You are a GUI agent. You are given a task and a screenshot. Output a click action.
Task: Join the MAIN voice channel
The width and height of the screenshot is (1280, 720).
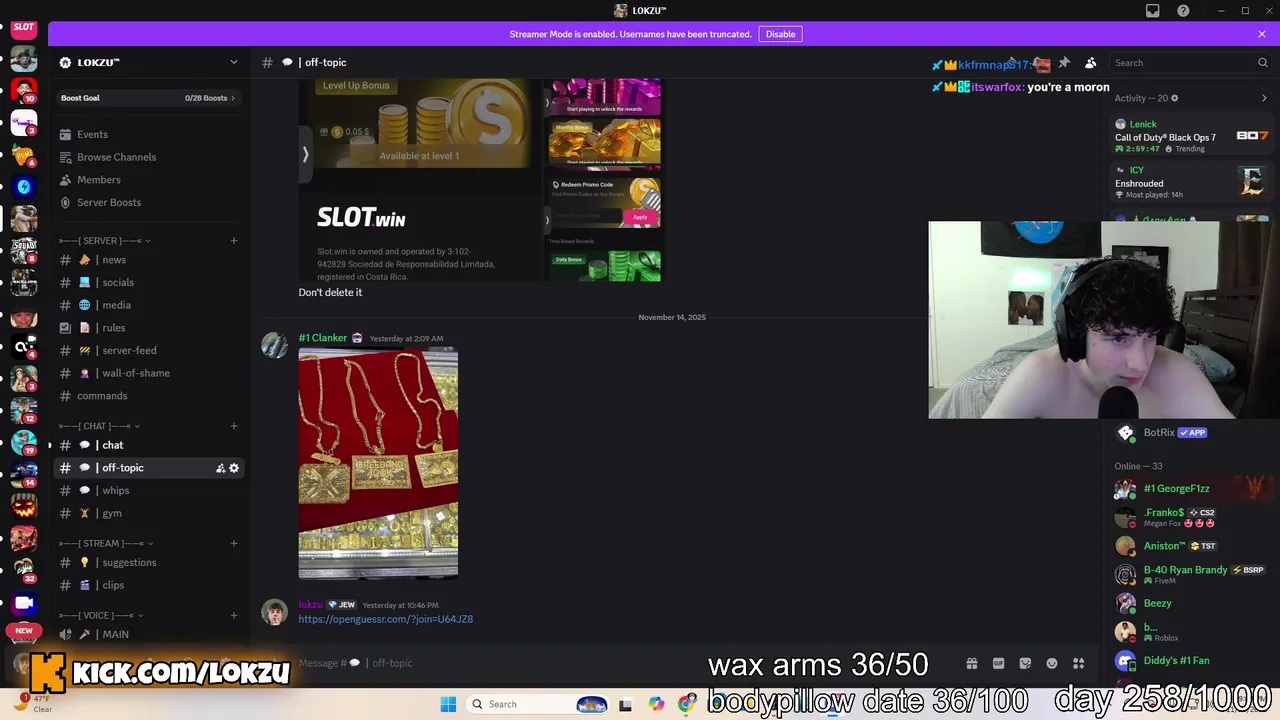click(x=148, y=634)
